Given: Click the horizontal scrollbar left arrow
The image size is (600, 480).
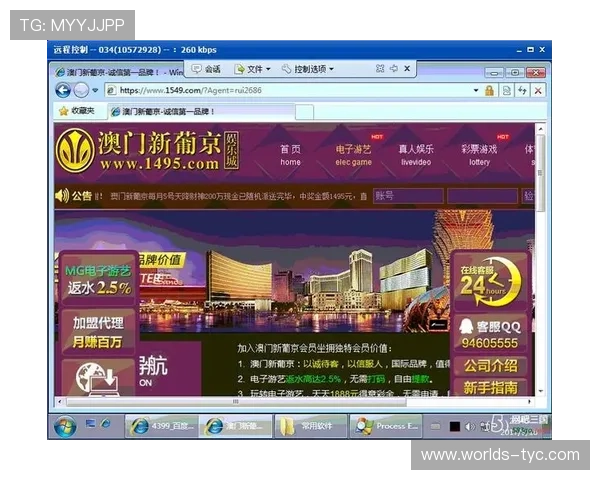Looking at the screenshot, I should coord(59,402).
